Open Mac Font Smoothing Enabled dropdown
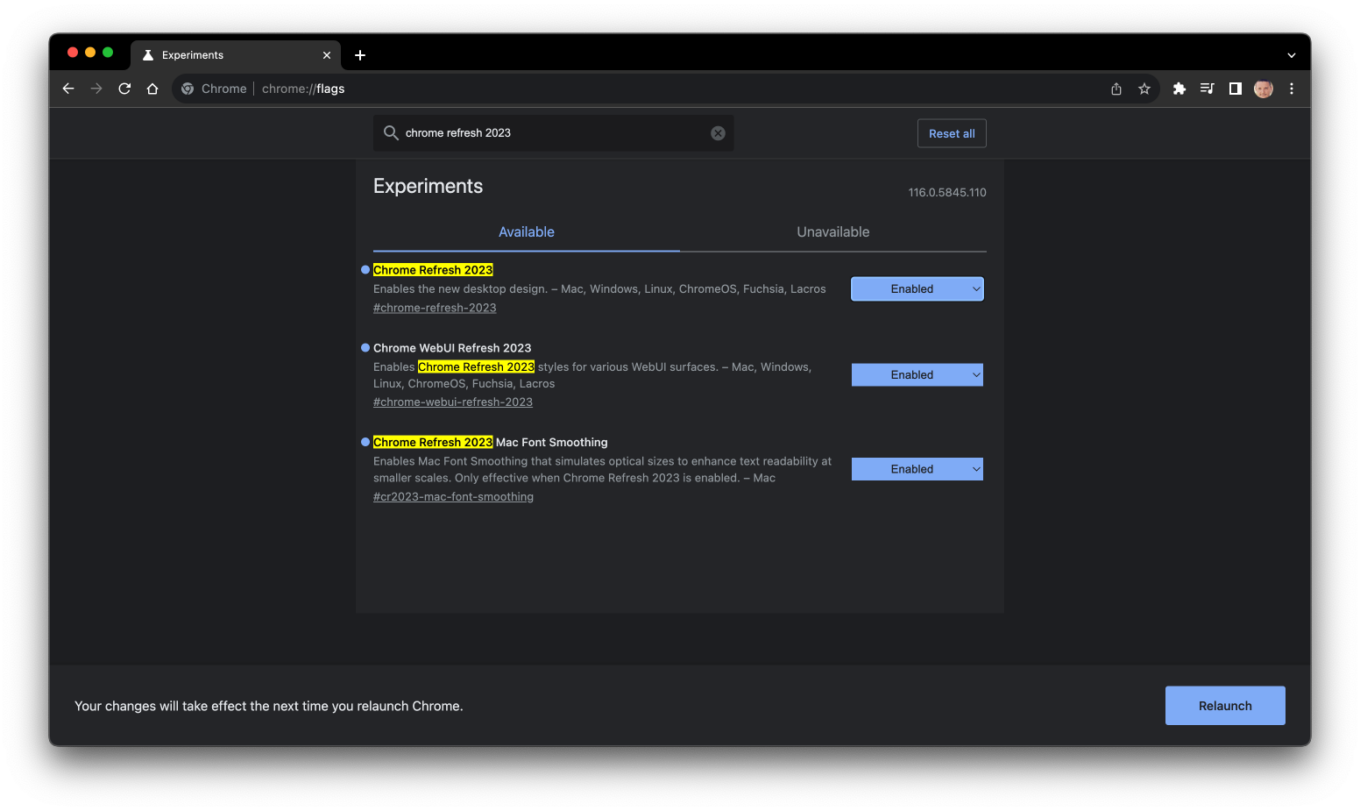Viewport: 1360px width, 811px height. 917,469
